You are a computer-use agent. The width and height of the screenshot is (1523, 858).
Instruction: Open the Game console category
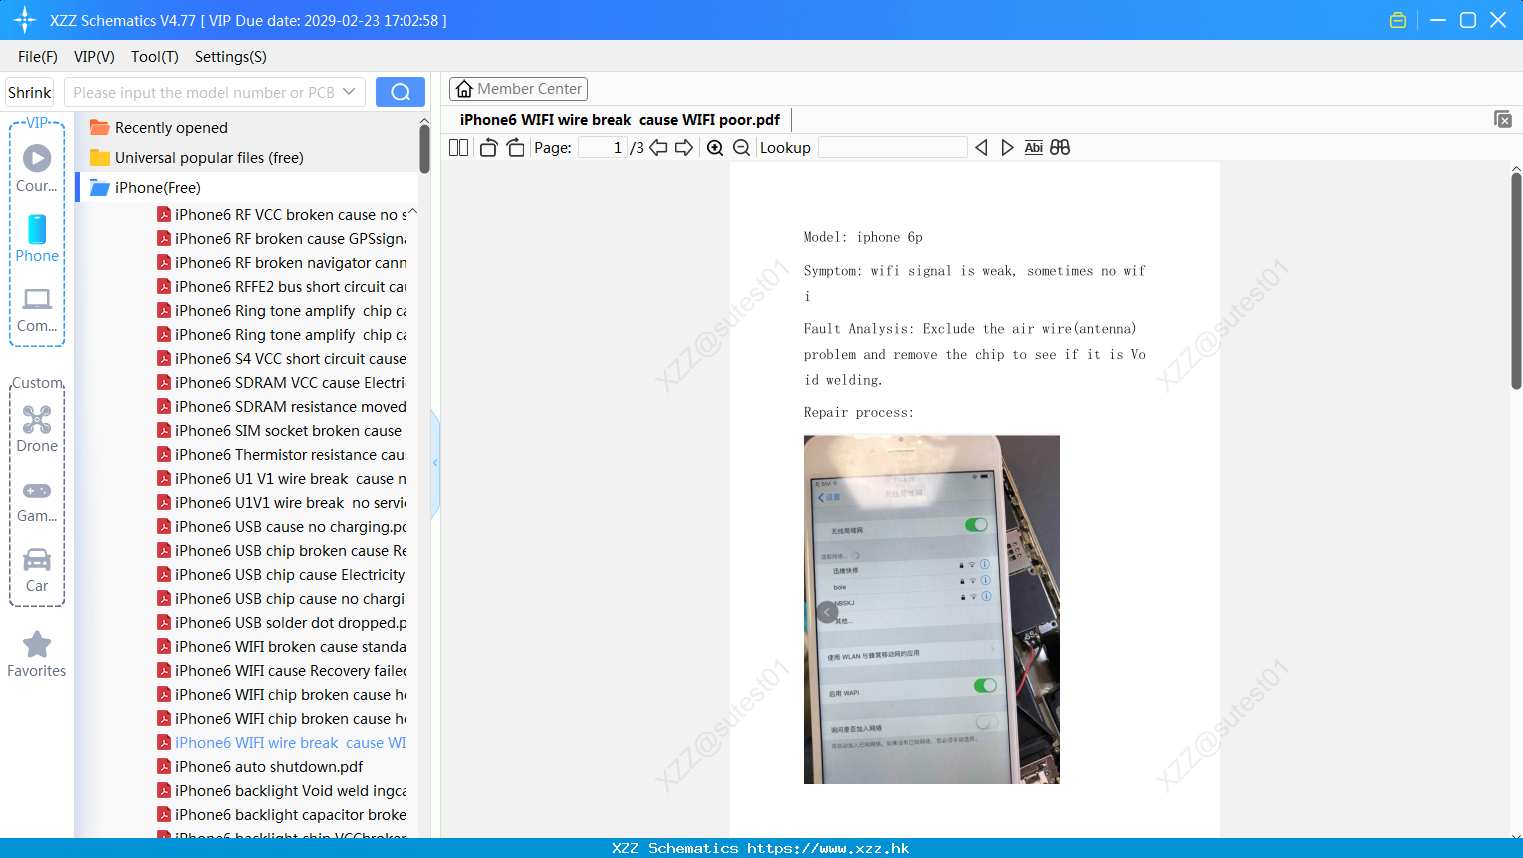coord(37,500)
